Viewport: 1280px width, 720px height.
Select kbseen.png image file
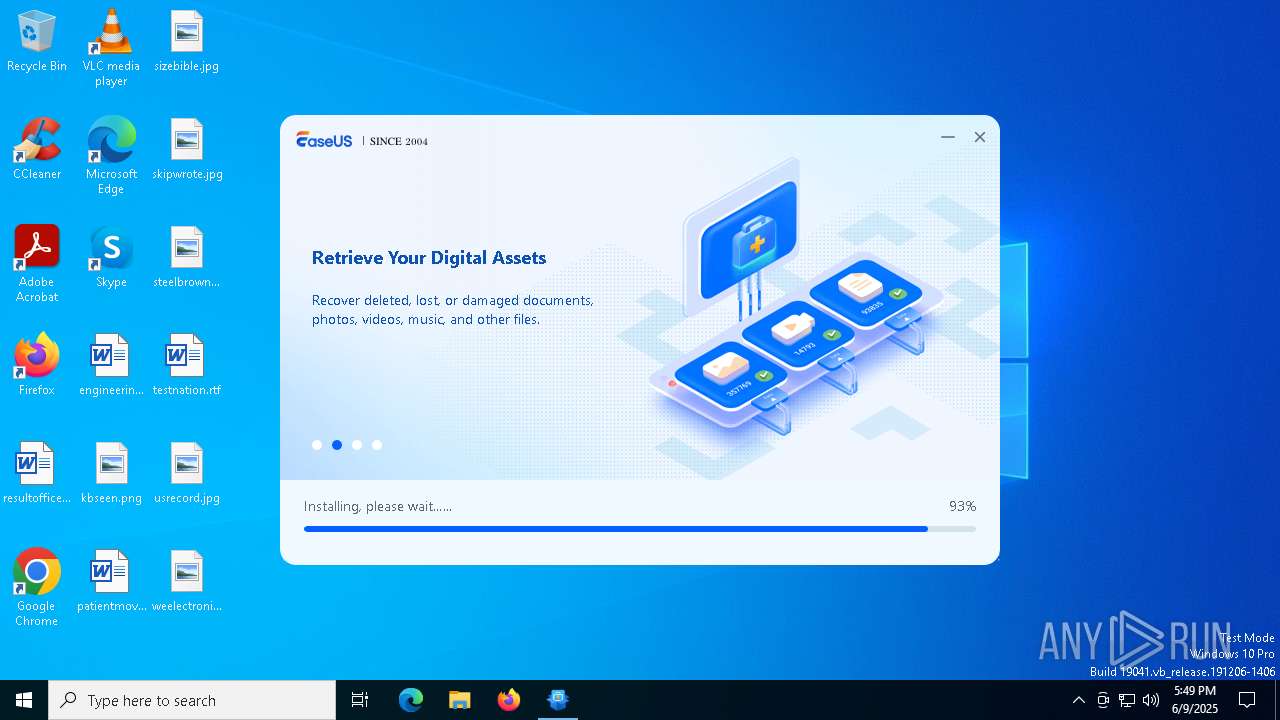click(111, 473)
